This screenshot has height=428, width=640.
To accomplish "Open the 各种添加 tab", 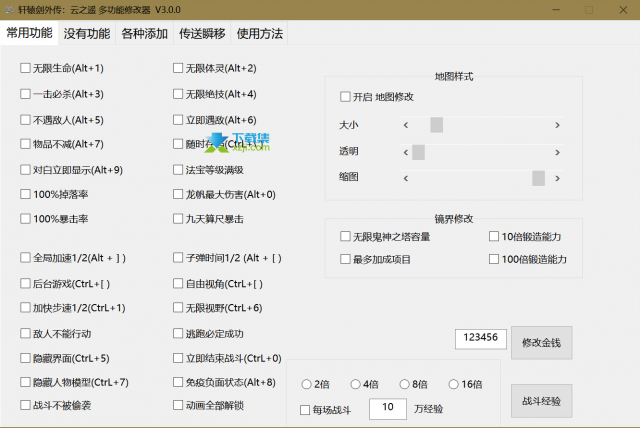I will (x=144, y=33).
